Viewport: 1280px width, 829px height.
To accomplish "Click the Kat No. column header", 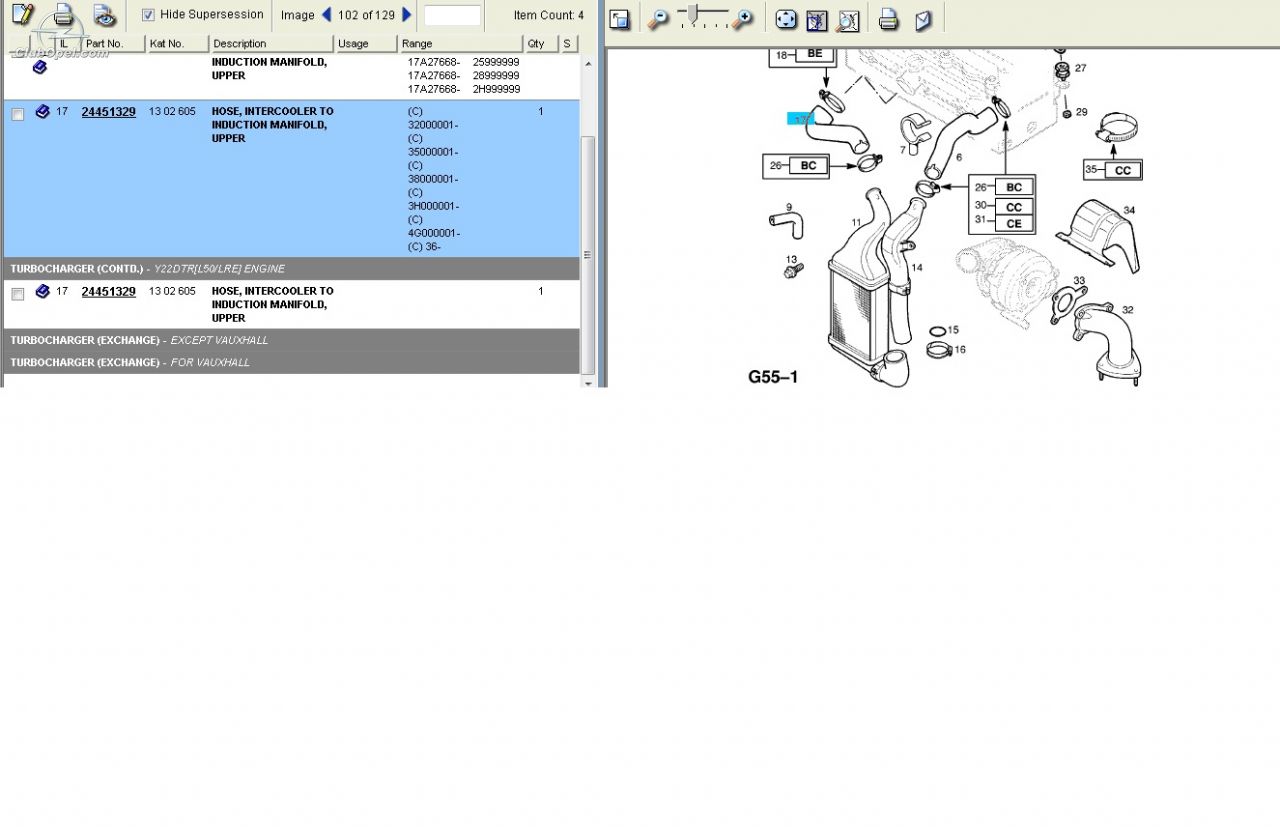I will tap(177, 44).
